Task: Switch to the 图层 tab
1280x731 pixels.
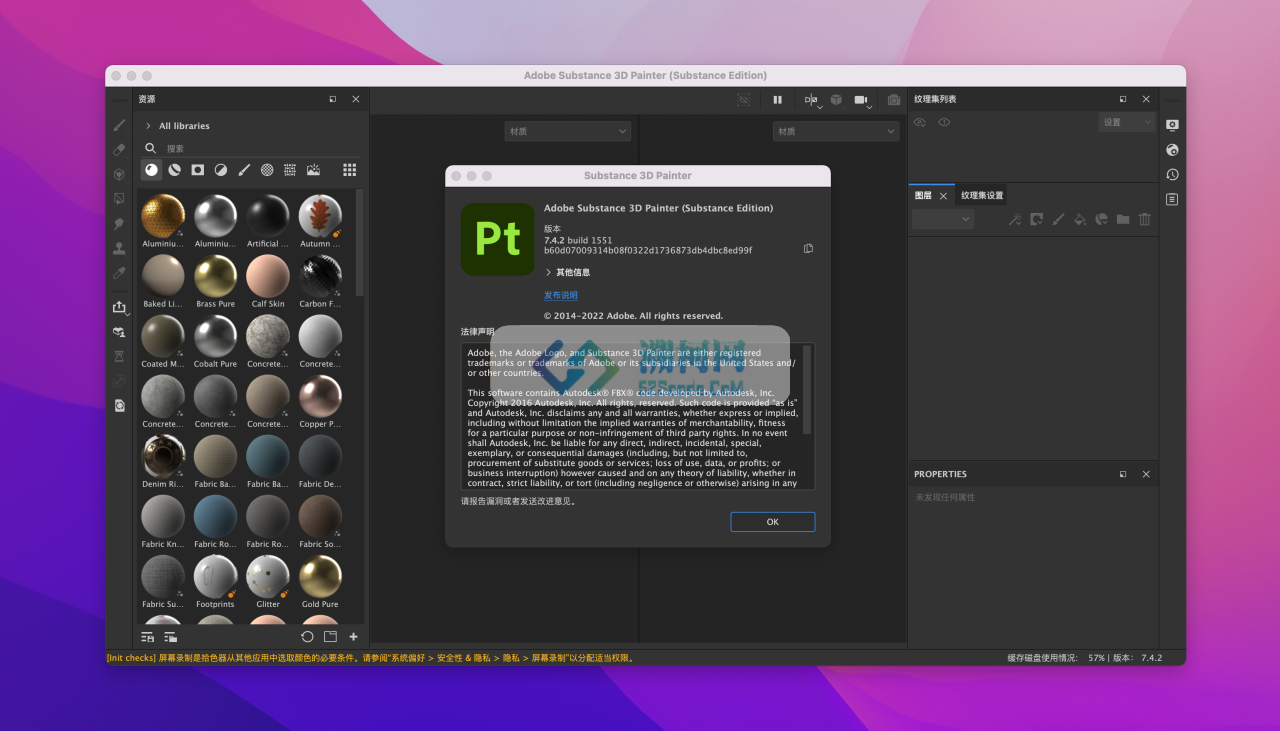Action: pyautogui.click(x=923, y=195)
